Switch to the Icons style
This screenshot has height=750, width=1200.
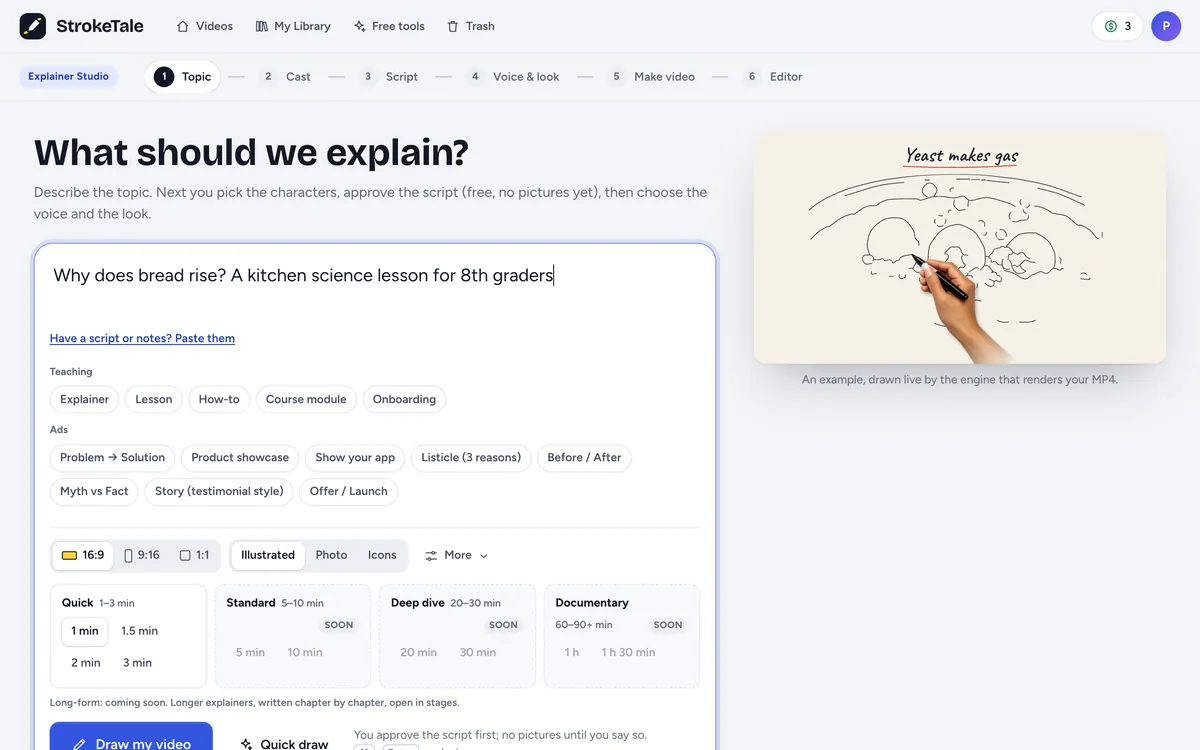[x=382, y=555]
